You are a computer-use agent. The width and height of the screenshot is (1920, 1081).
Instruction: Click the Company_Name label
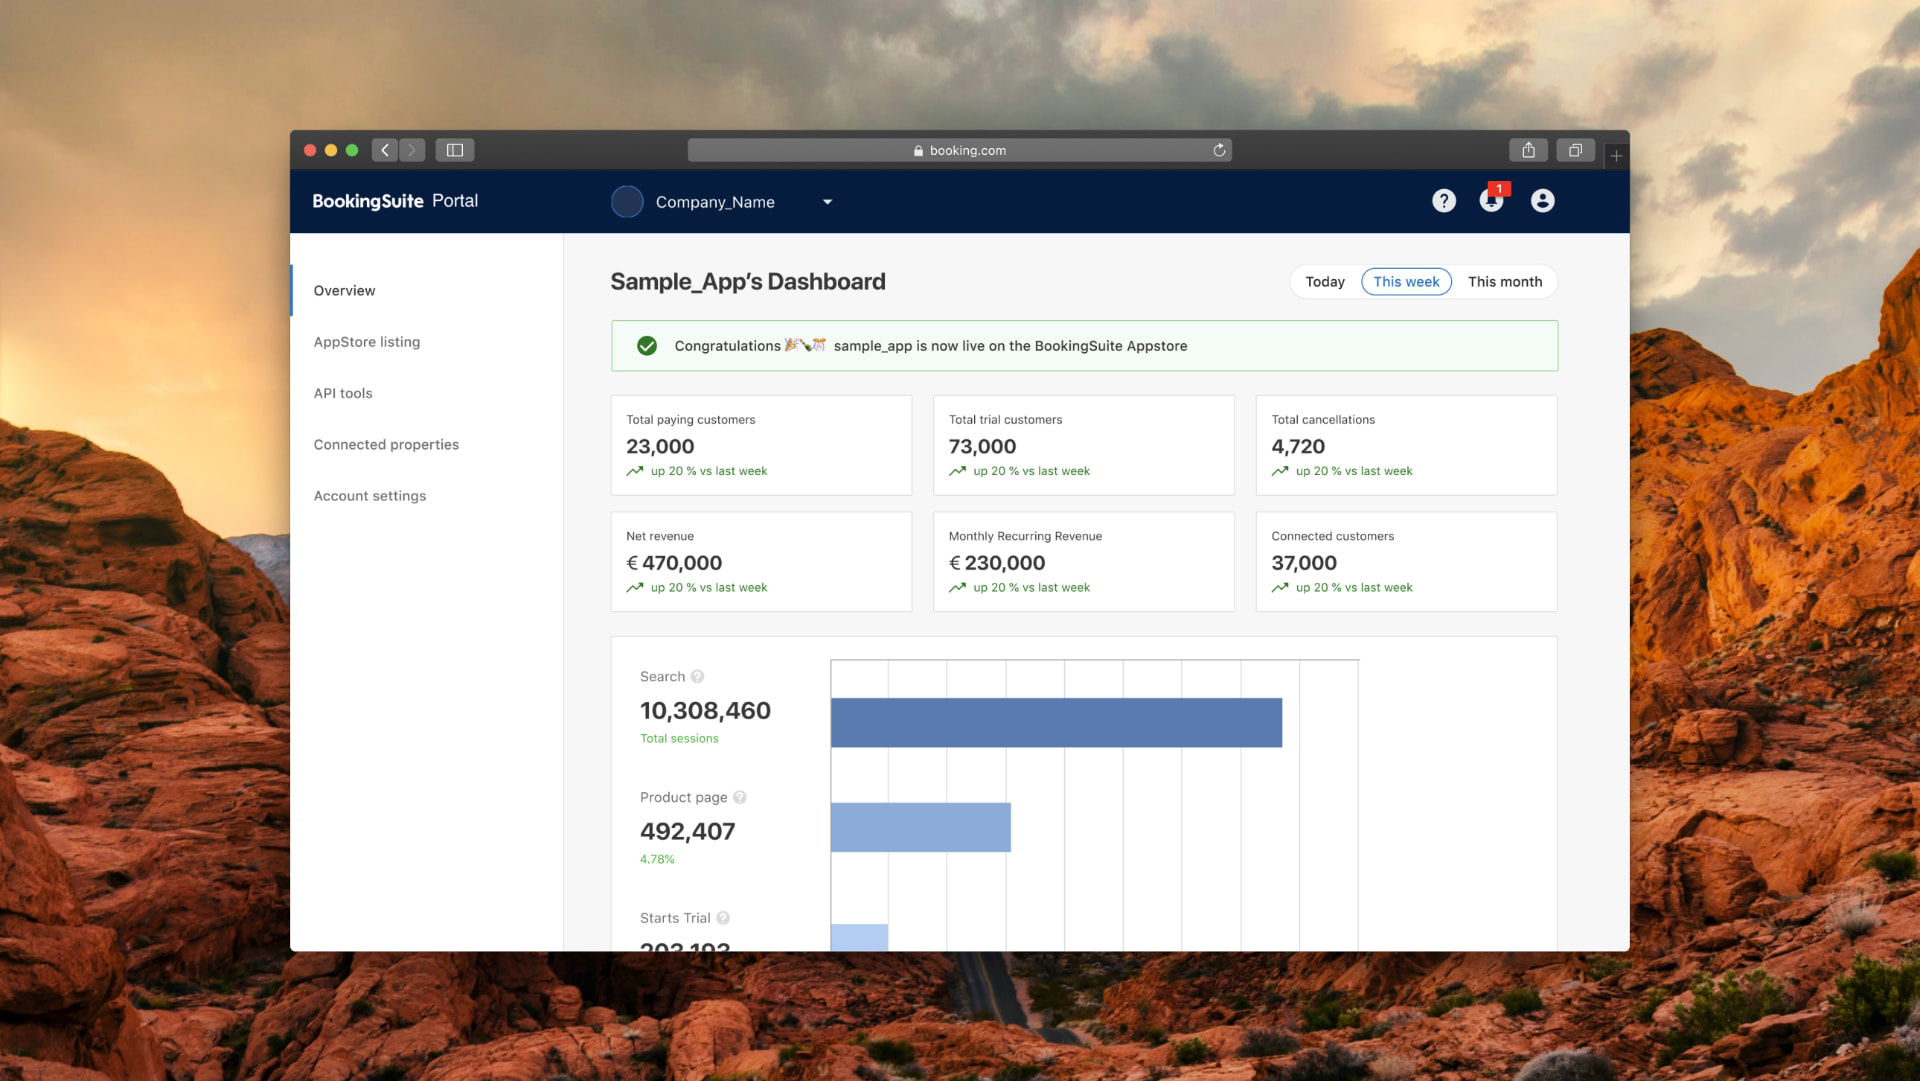715,202
